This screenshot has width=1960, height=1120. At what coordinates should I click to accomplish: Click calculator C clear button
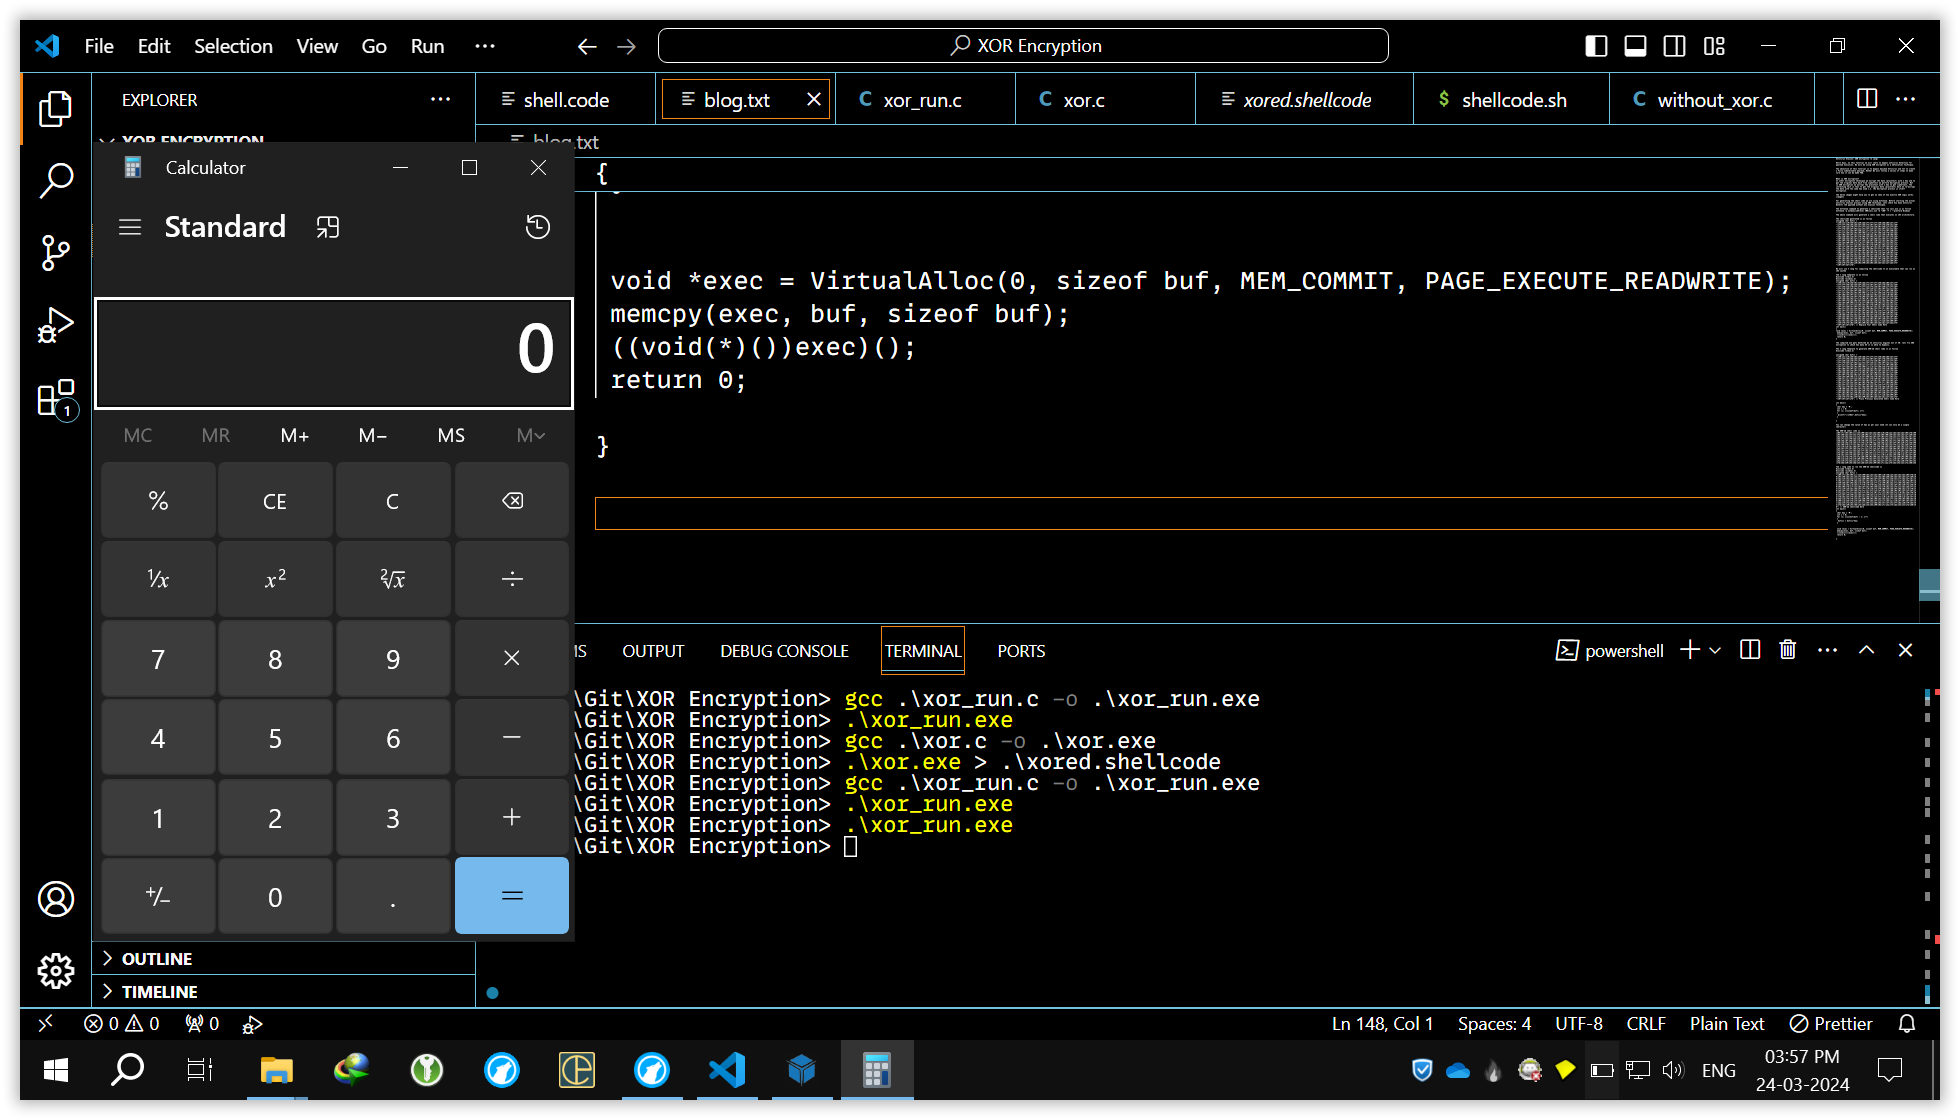393,501
